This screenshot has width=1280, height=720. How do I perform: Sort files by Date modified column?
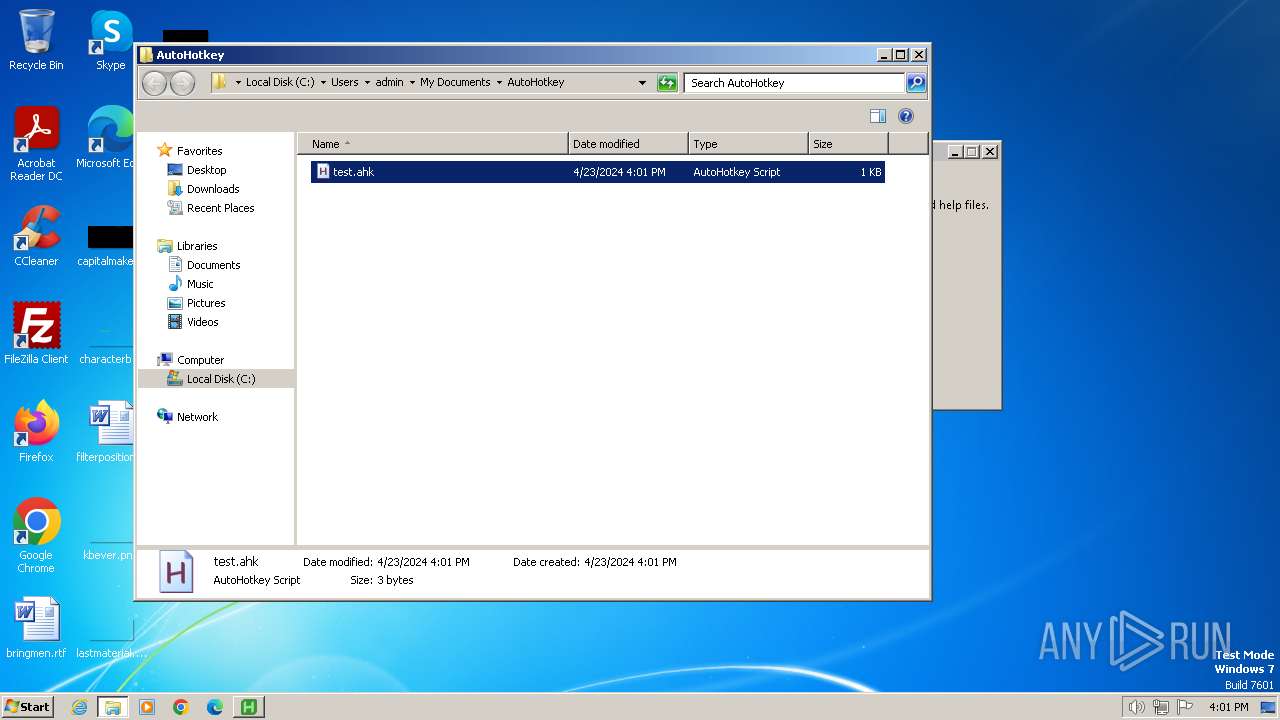point(628,144)
